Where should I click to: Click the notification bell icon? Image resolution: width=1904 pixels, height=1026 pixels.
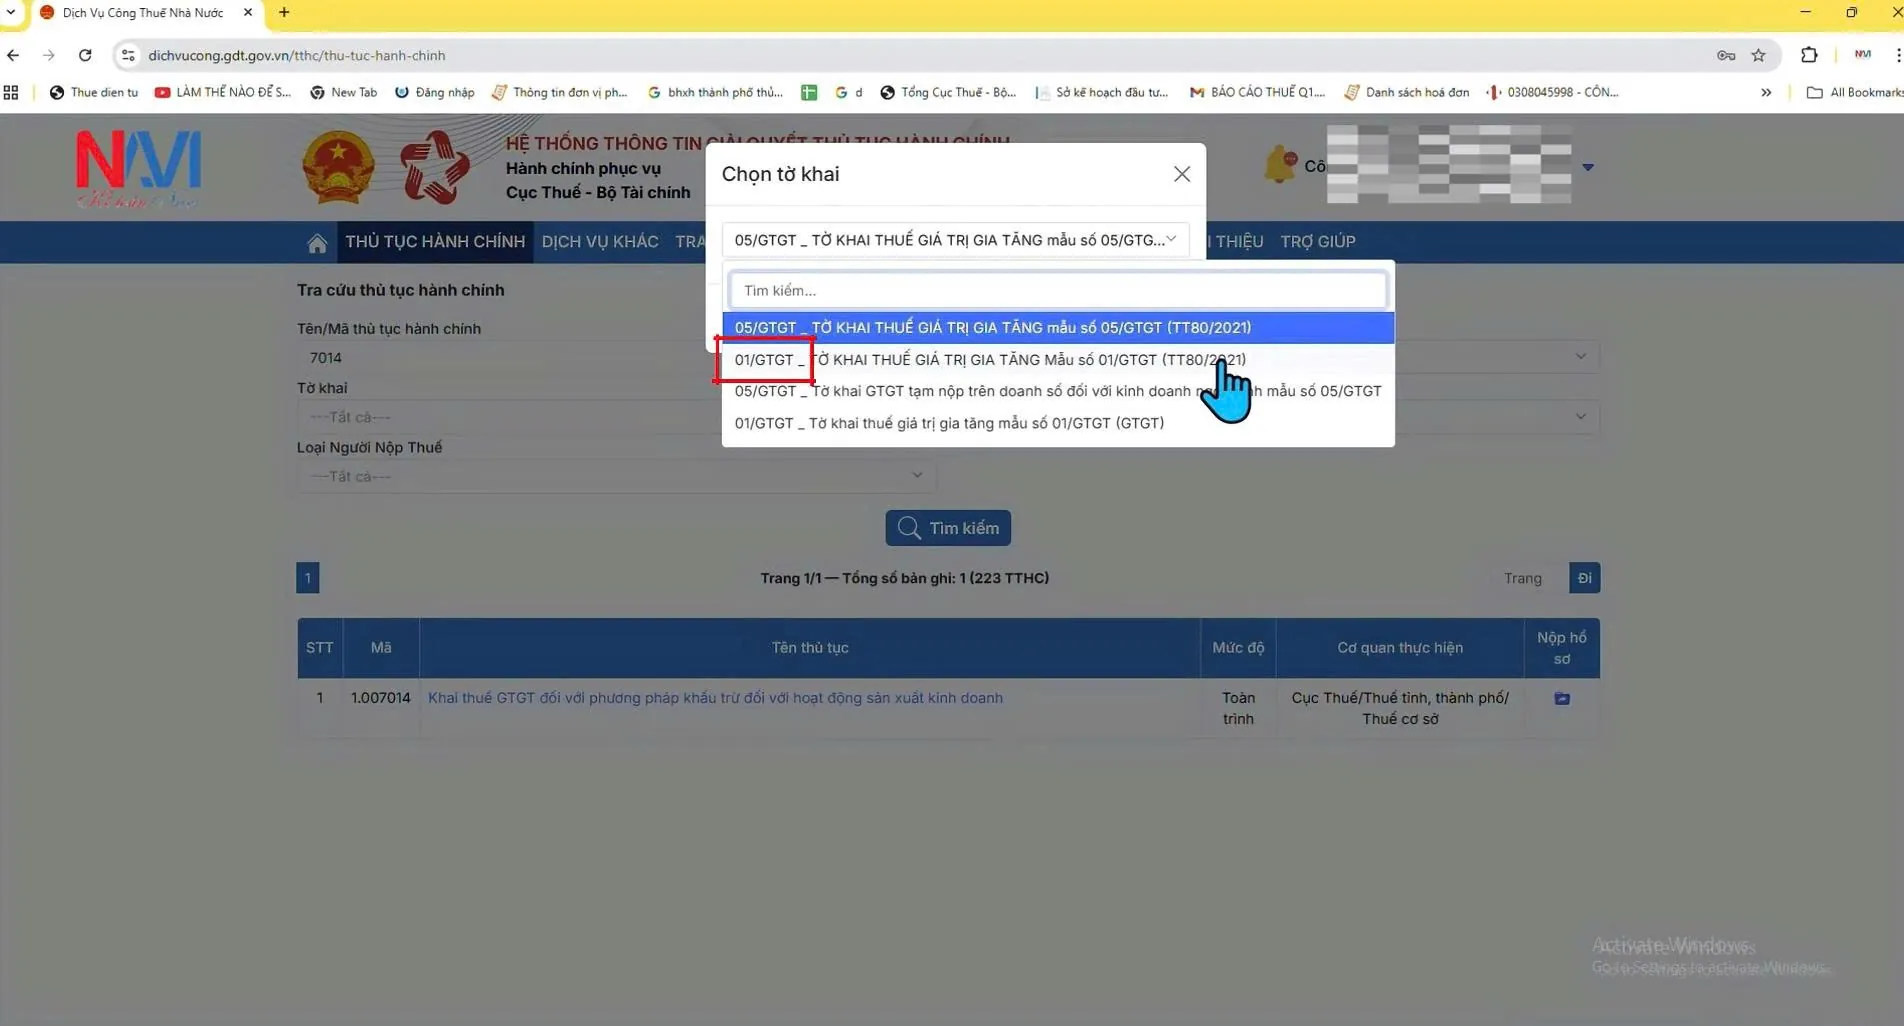(x=1279, y=165)
